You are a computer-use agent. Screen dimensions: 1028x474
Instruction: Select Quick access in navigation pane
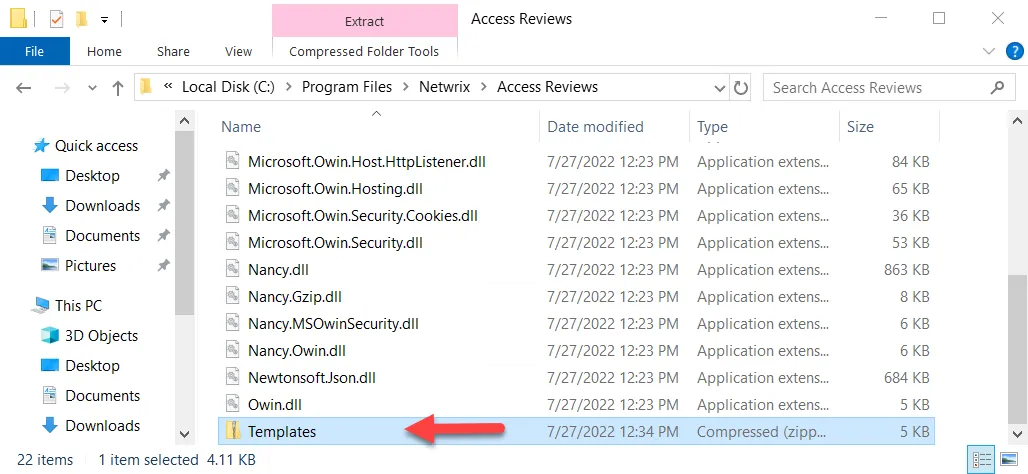pos(96,146)
